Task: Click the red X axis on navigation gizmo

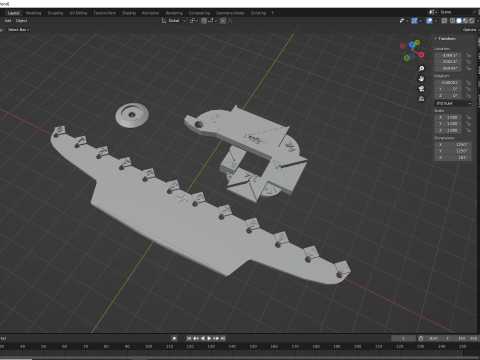Action: click(421, 55)
